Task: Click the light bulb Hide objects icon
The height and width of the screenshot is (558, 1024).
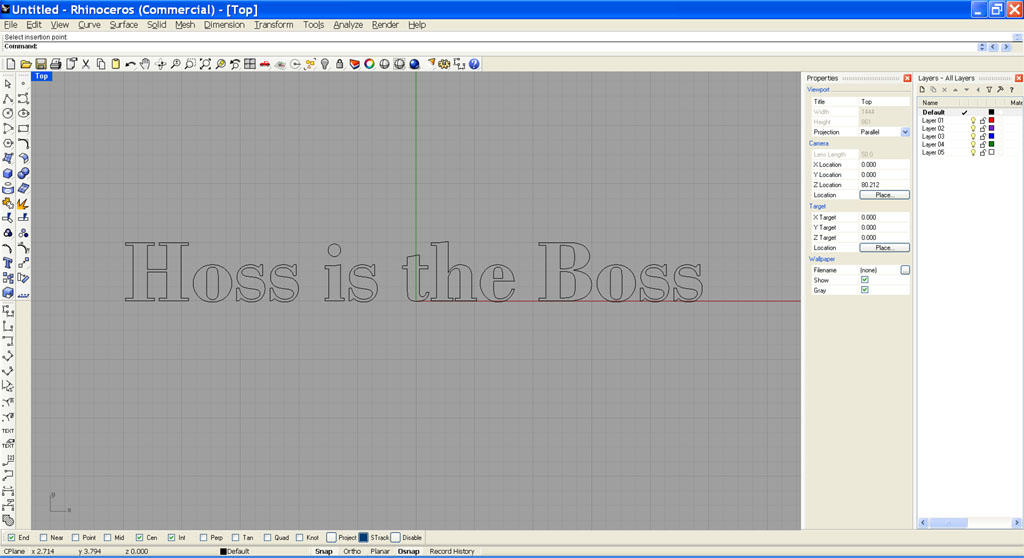Action: coord(325,64)
